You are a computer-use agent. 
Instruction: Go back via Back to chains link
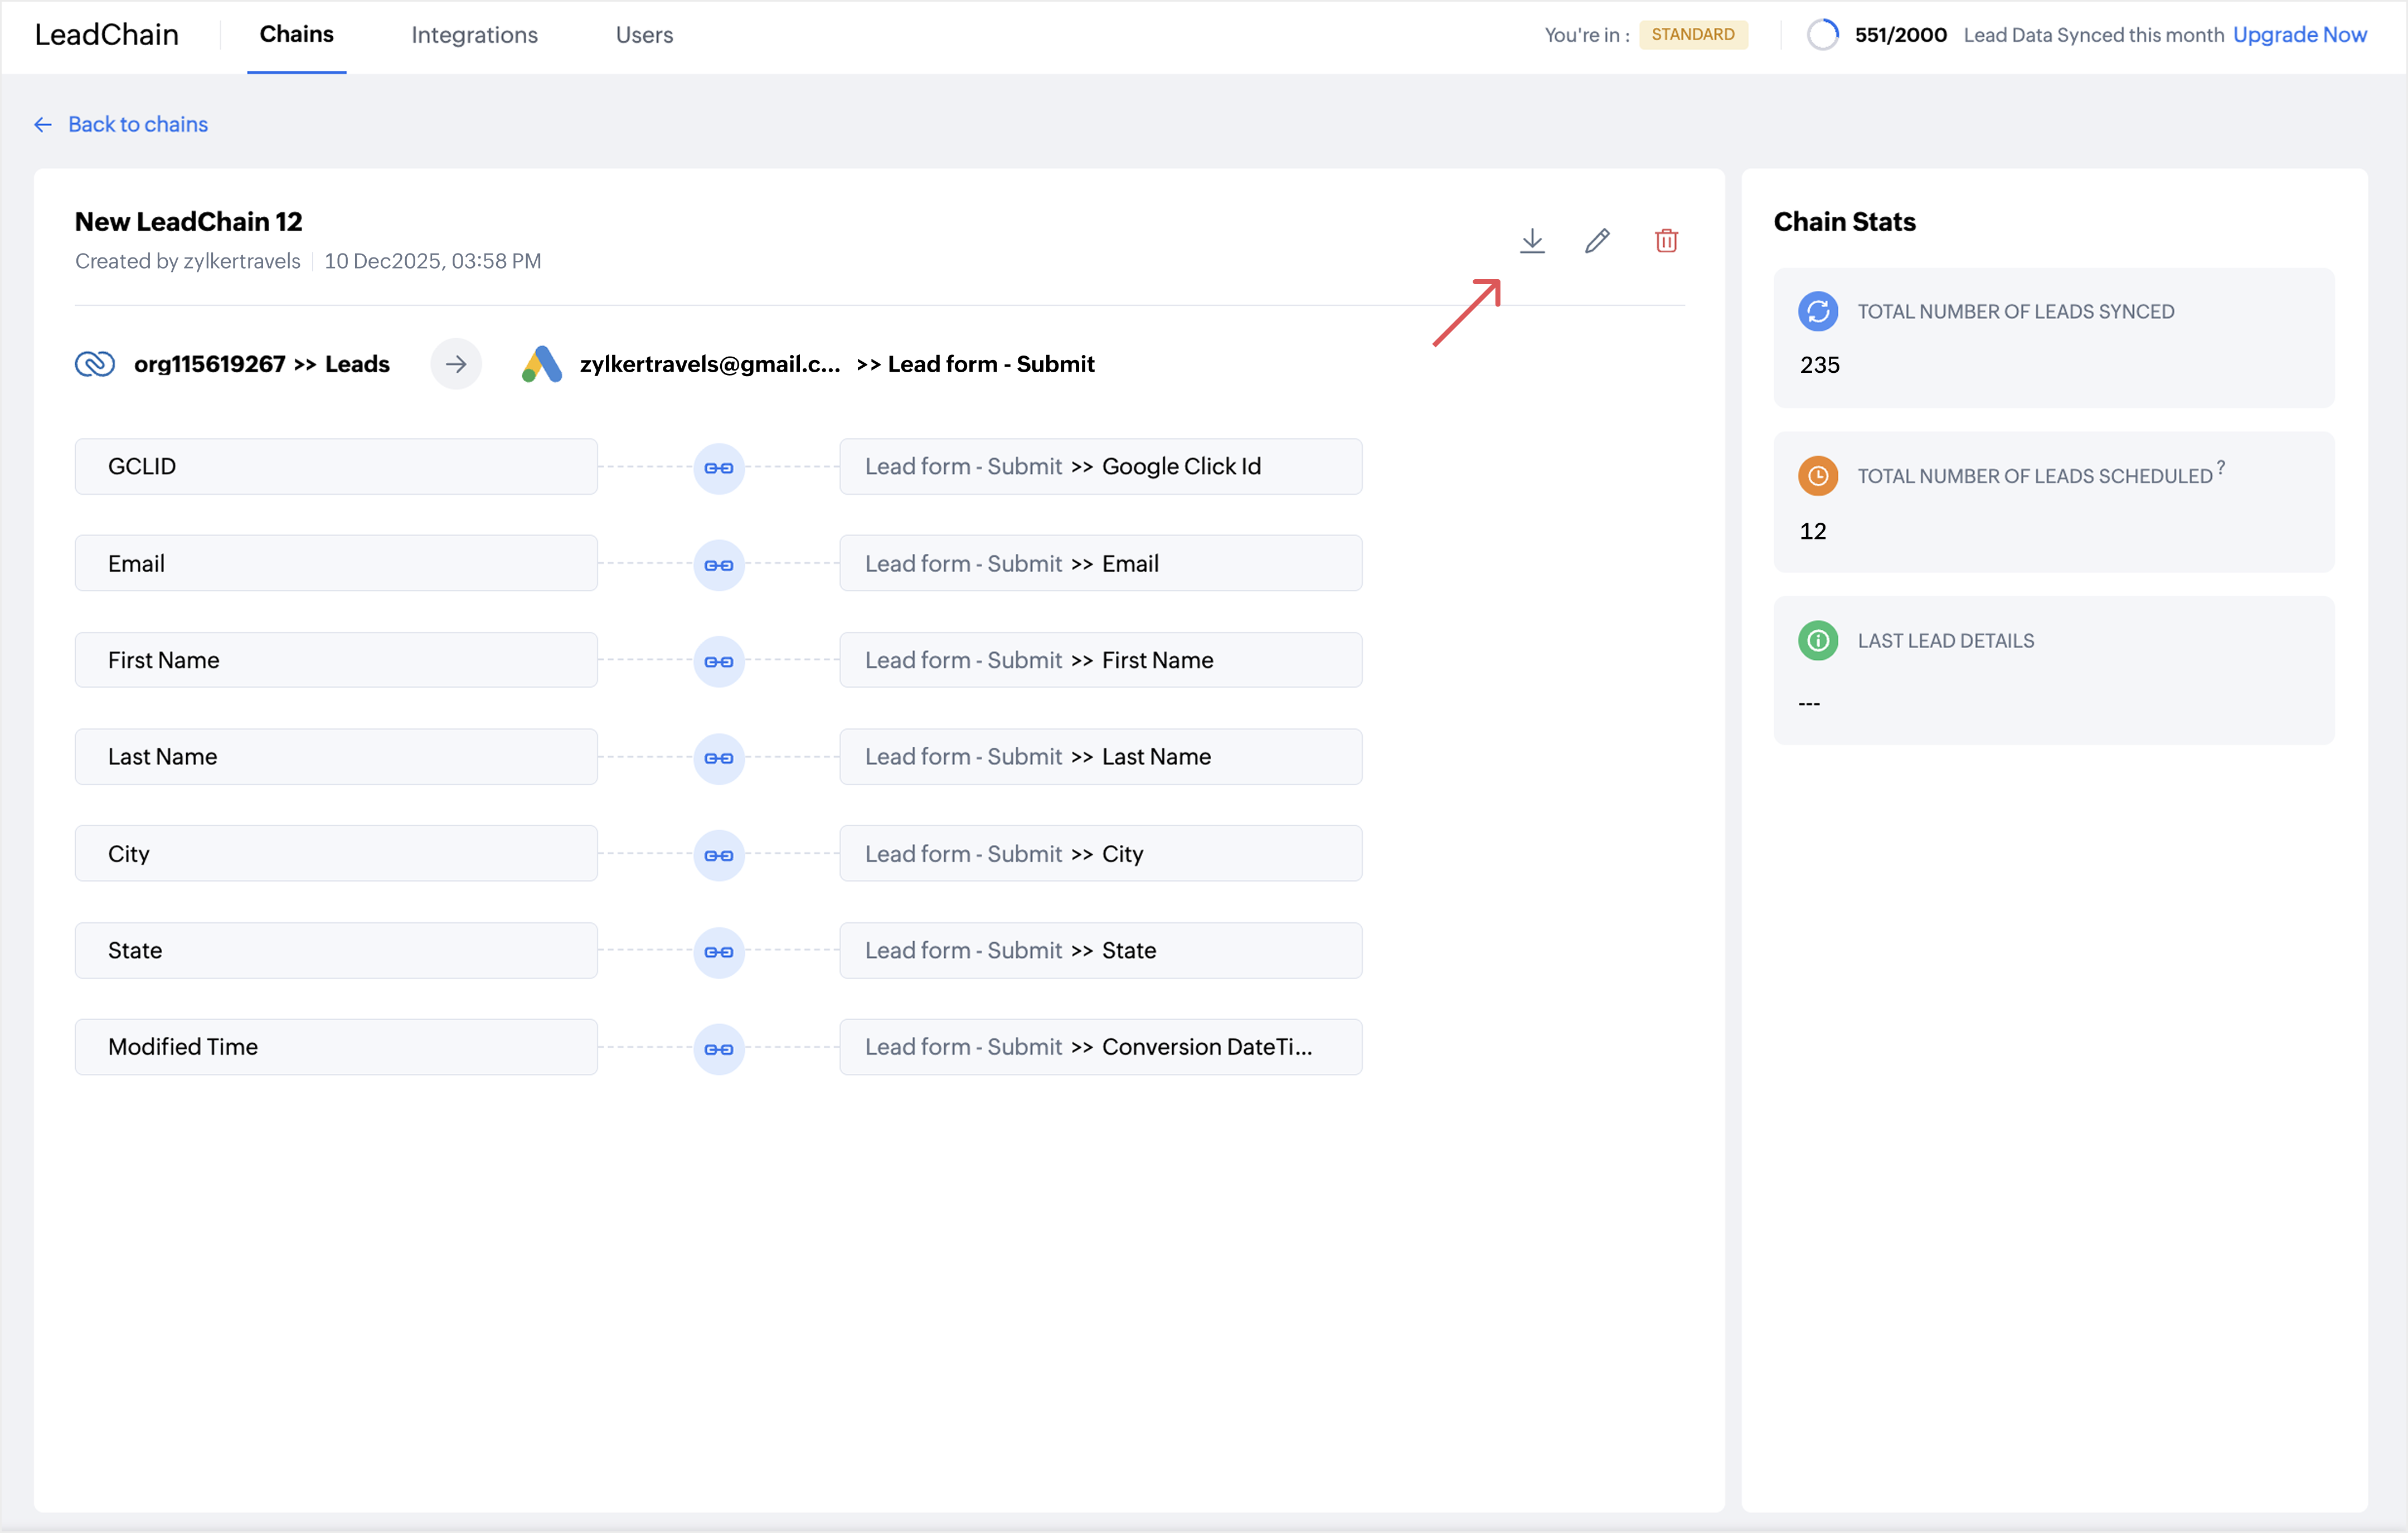click(x=137, y=124)
